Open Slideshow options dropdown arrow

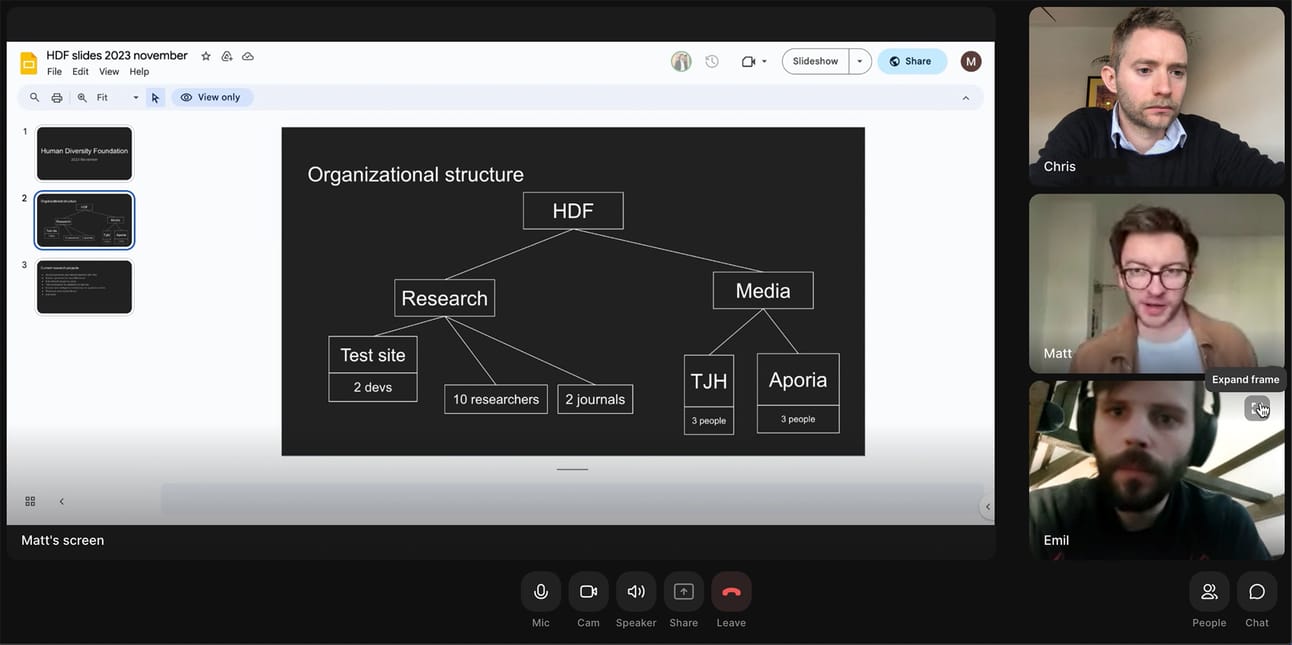pos(860,61)
